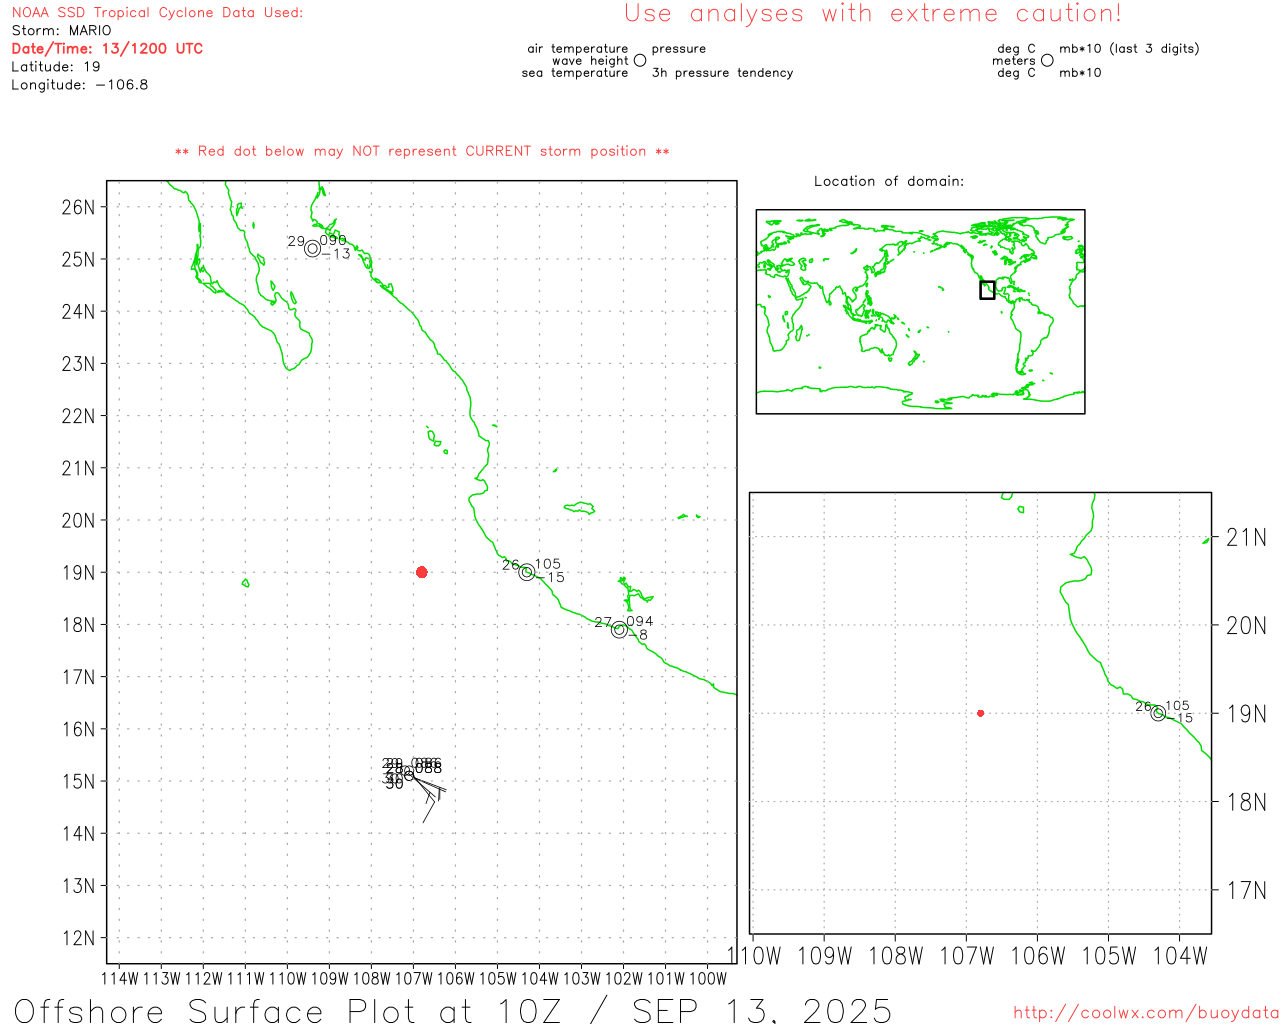Click the world location-of-domain thumbnail map
The image size is (1280, 1024).
(920, 312)
